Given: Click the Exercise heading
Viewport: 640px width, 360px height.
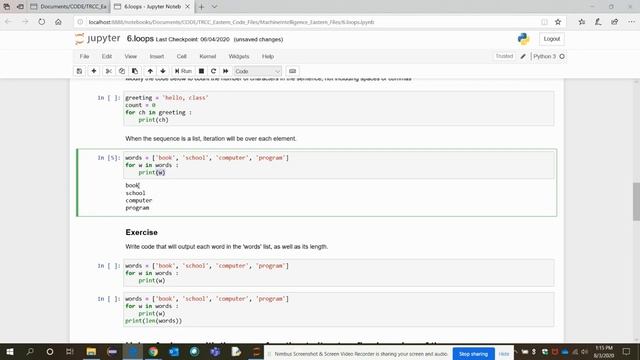Looking at the screenshot, I should point(142,232).
